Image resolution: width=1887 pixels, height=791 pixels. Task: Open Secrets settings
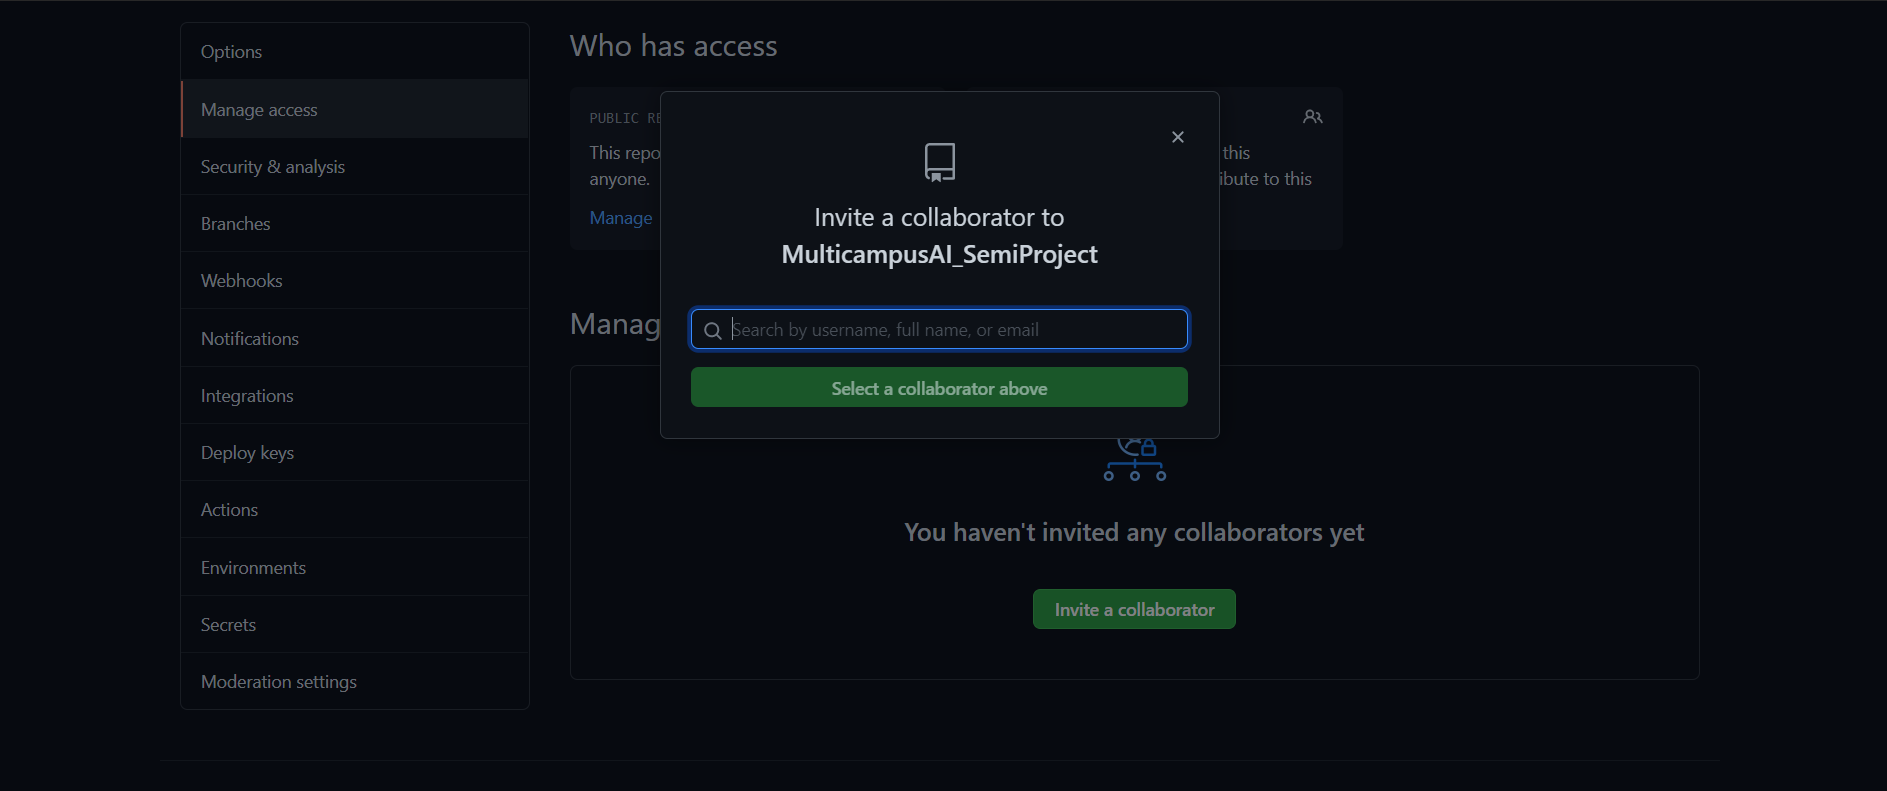pyautogui.click(x=355, y=624)
